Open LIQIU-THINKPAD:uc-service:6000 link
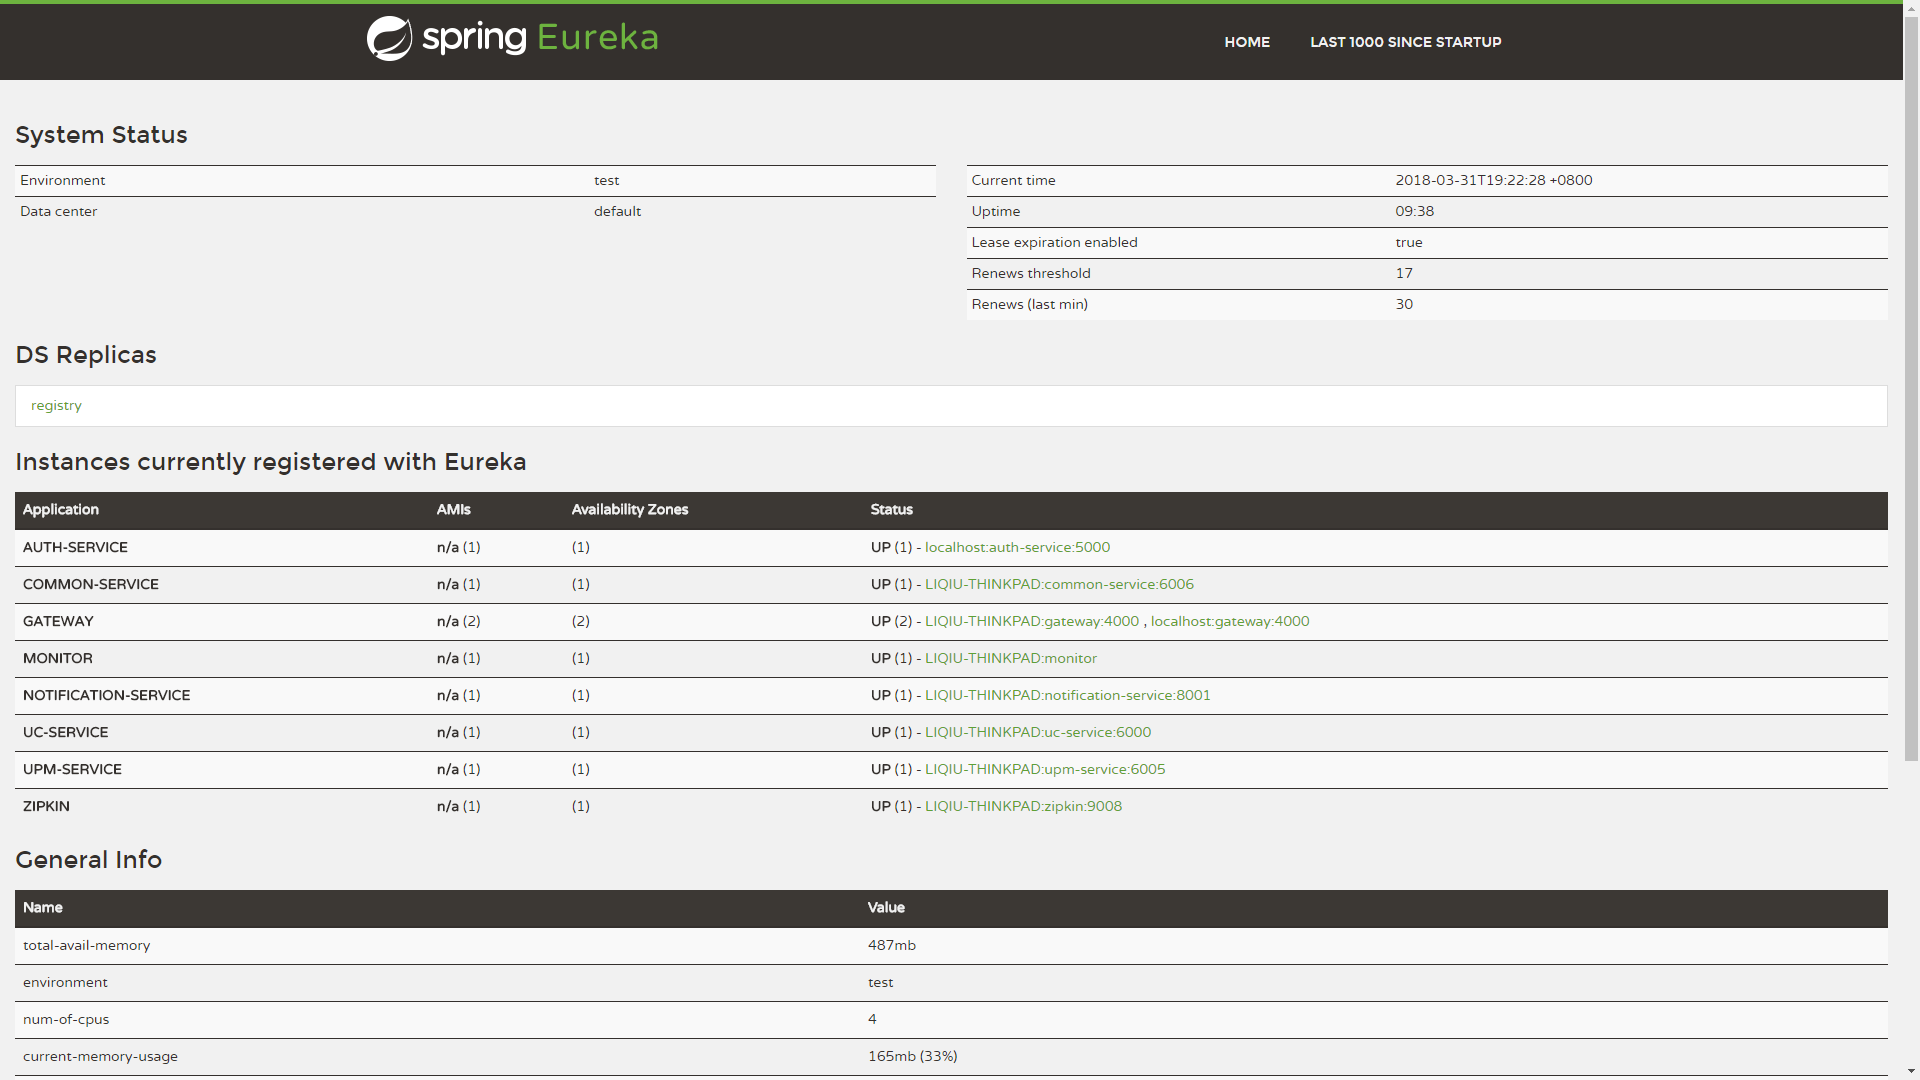This screenshot has height=1080, width=1920. (1037, 733)
